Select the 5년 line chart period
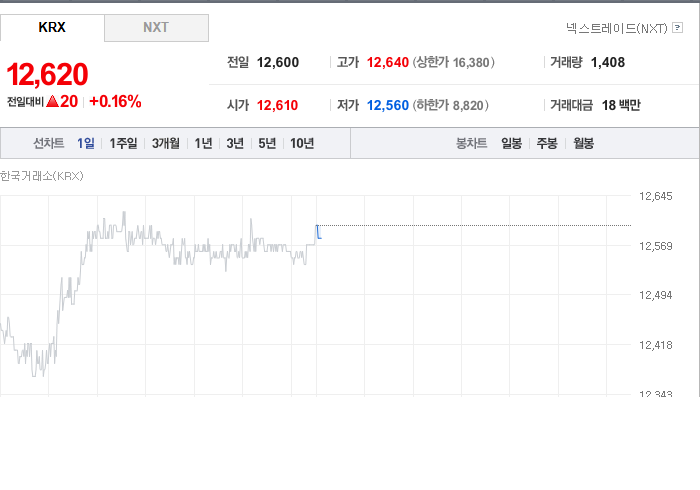The image size is (700, 490). [x=267, y=143]
